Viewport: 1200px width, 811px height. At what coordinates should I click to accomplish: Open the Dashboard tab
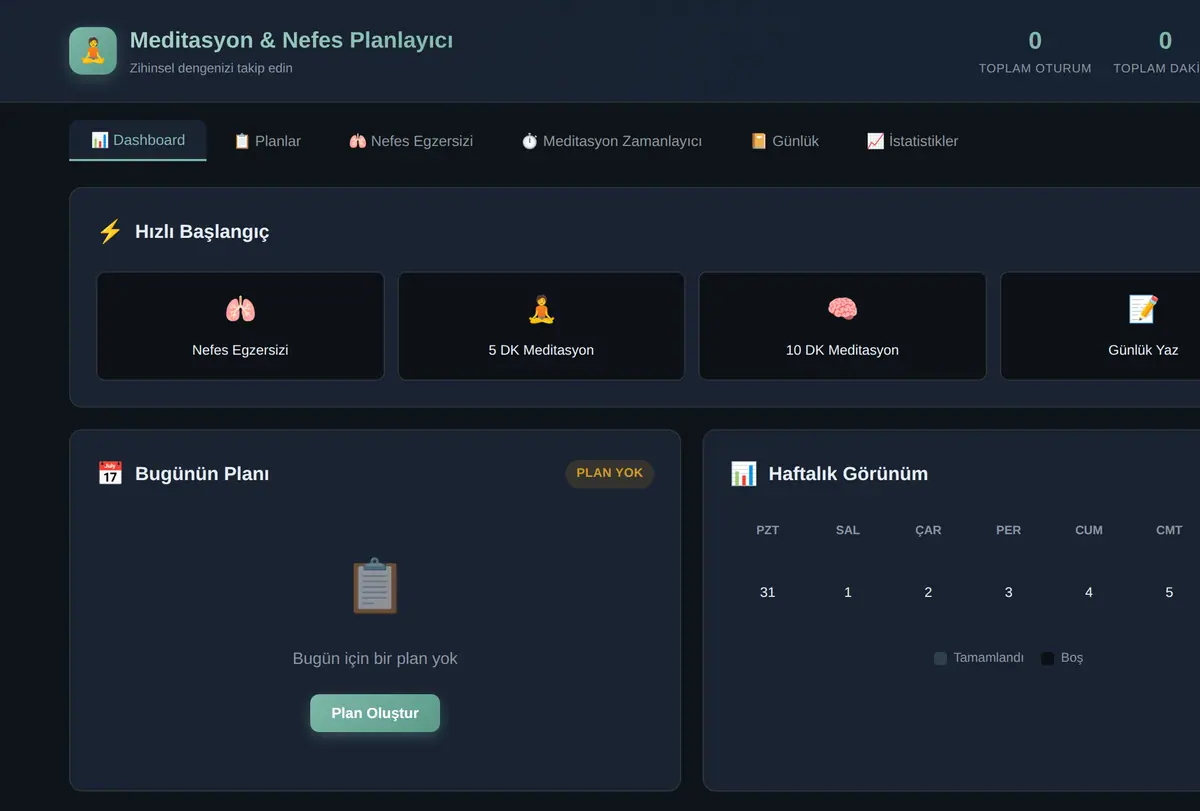(138, 140)
